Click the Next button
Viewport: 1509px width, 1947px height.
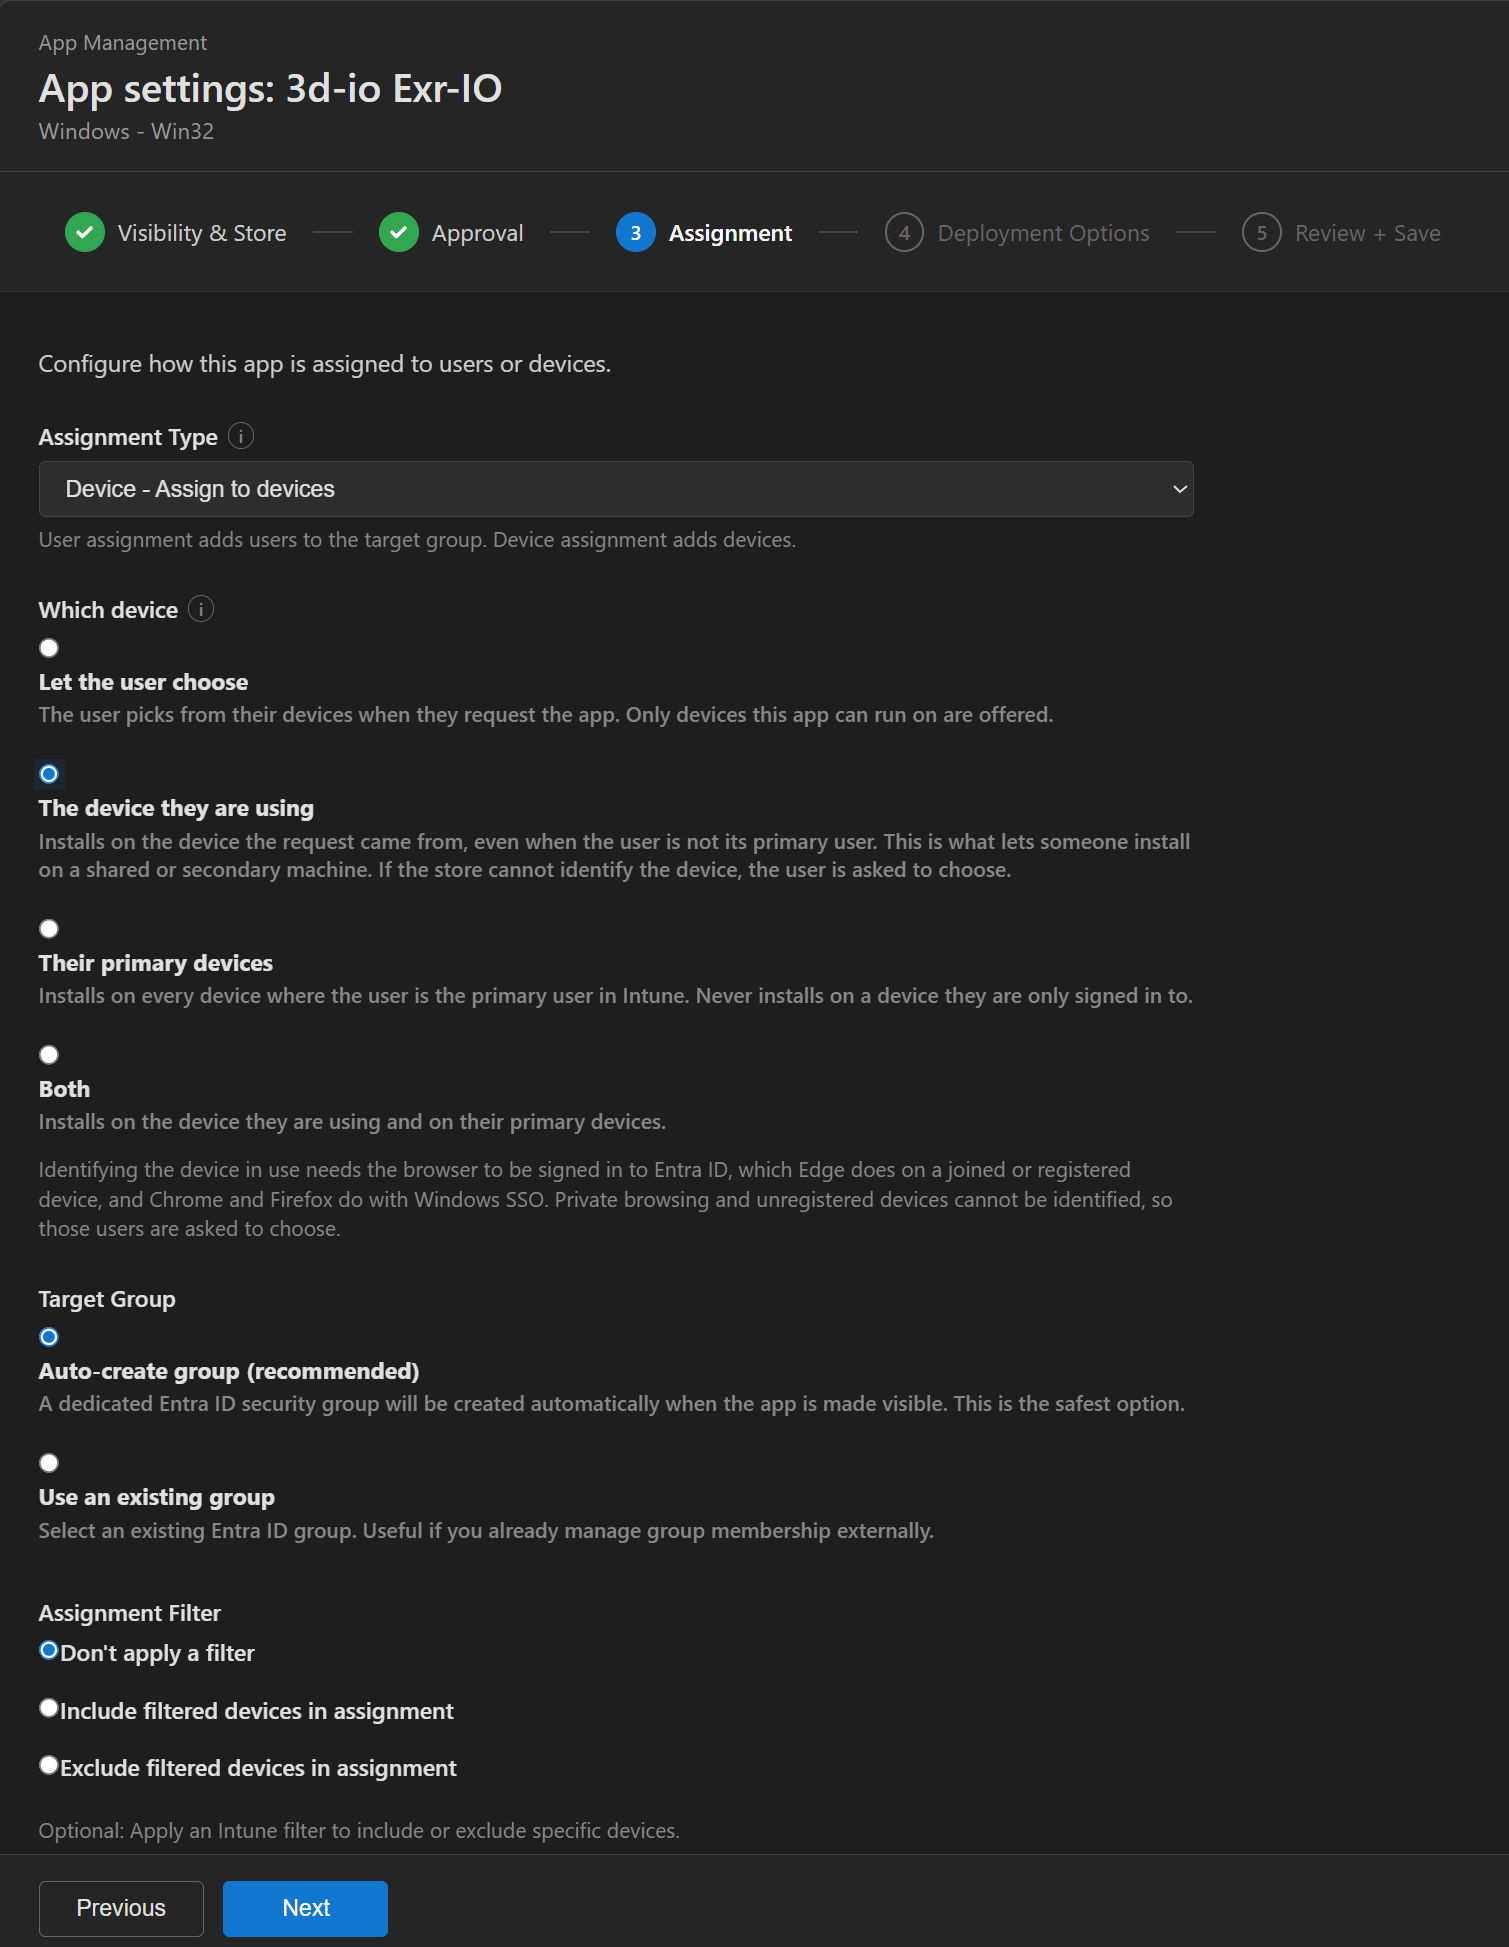(305, 1908)
